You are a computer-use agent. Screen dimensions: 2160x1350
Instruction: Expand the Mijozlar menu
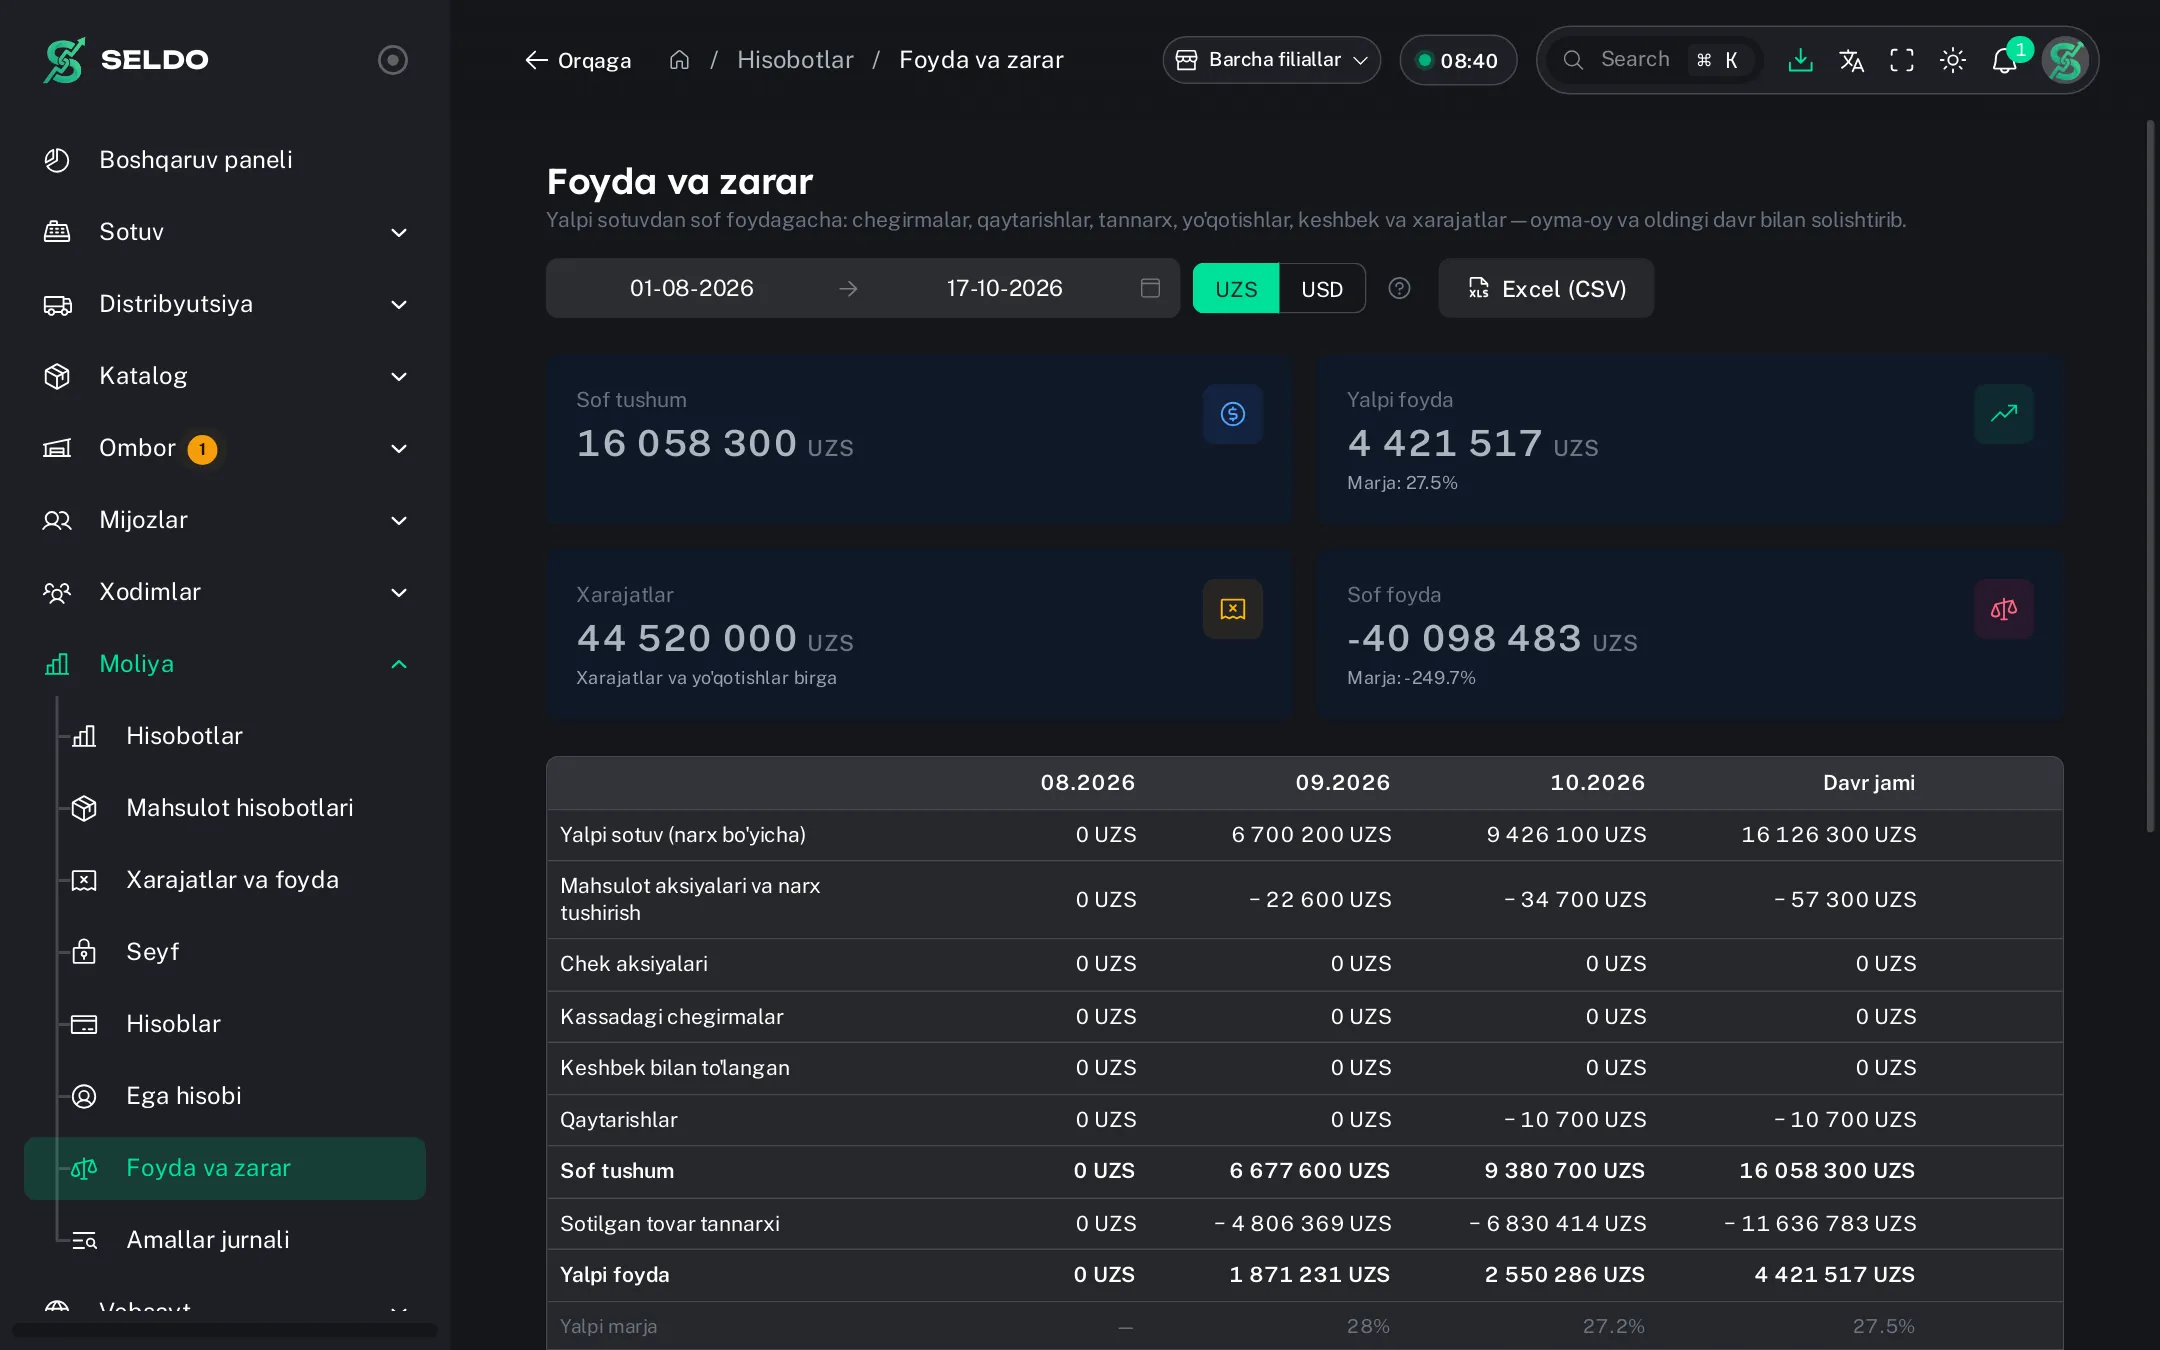coord(225,520)
